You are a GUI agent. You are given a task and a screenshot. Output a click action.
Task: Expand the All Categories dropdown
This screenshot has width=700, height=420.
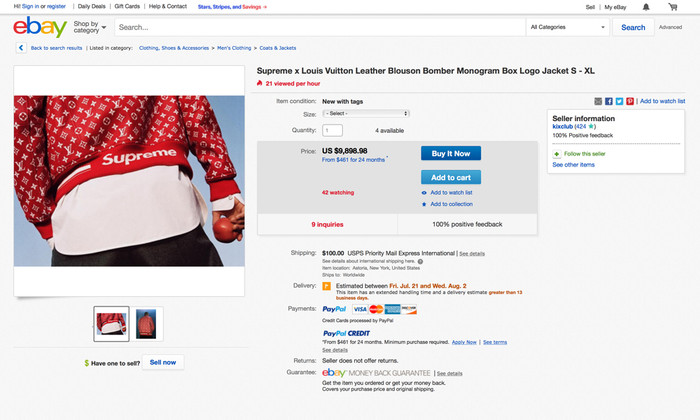tap(567, 27)
